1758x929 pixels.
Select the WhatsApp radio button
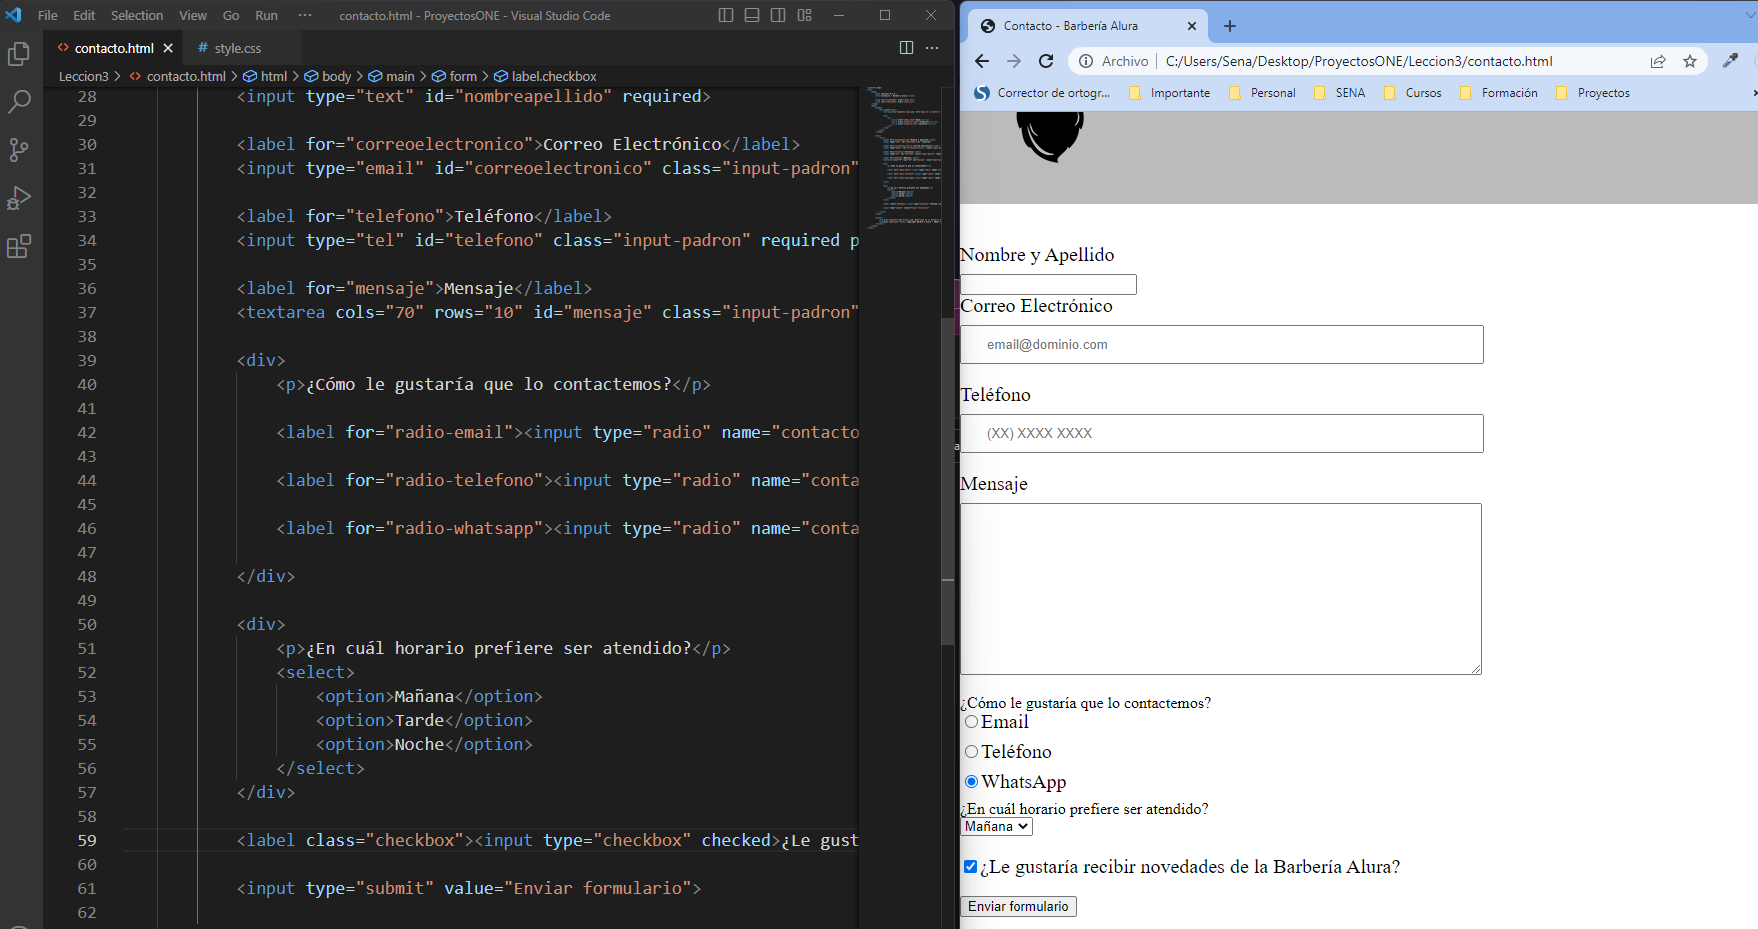971,782
